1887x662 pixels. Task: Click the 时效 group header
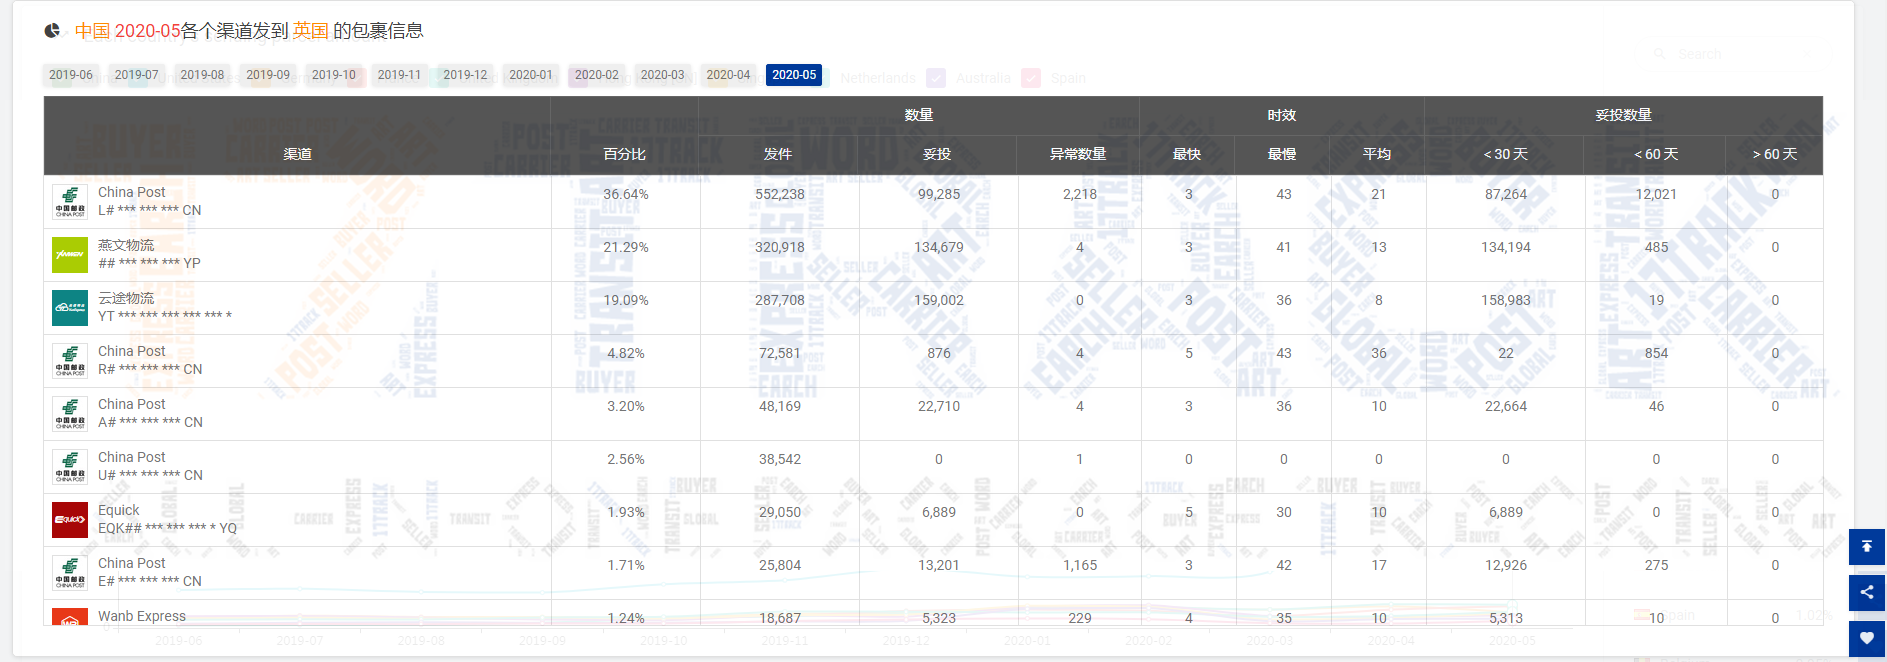pos(1282,115)
